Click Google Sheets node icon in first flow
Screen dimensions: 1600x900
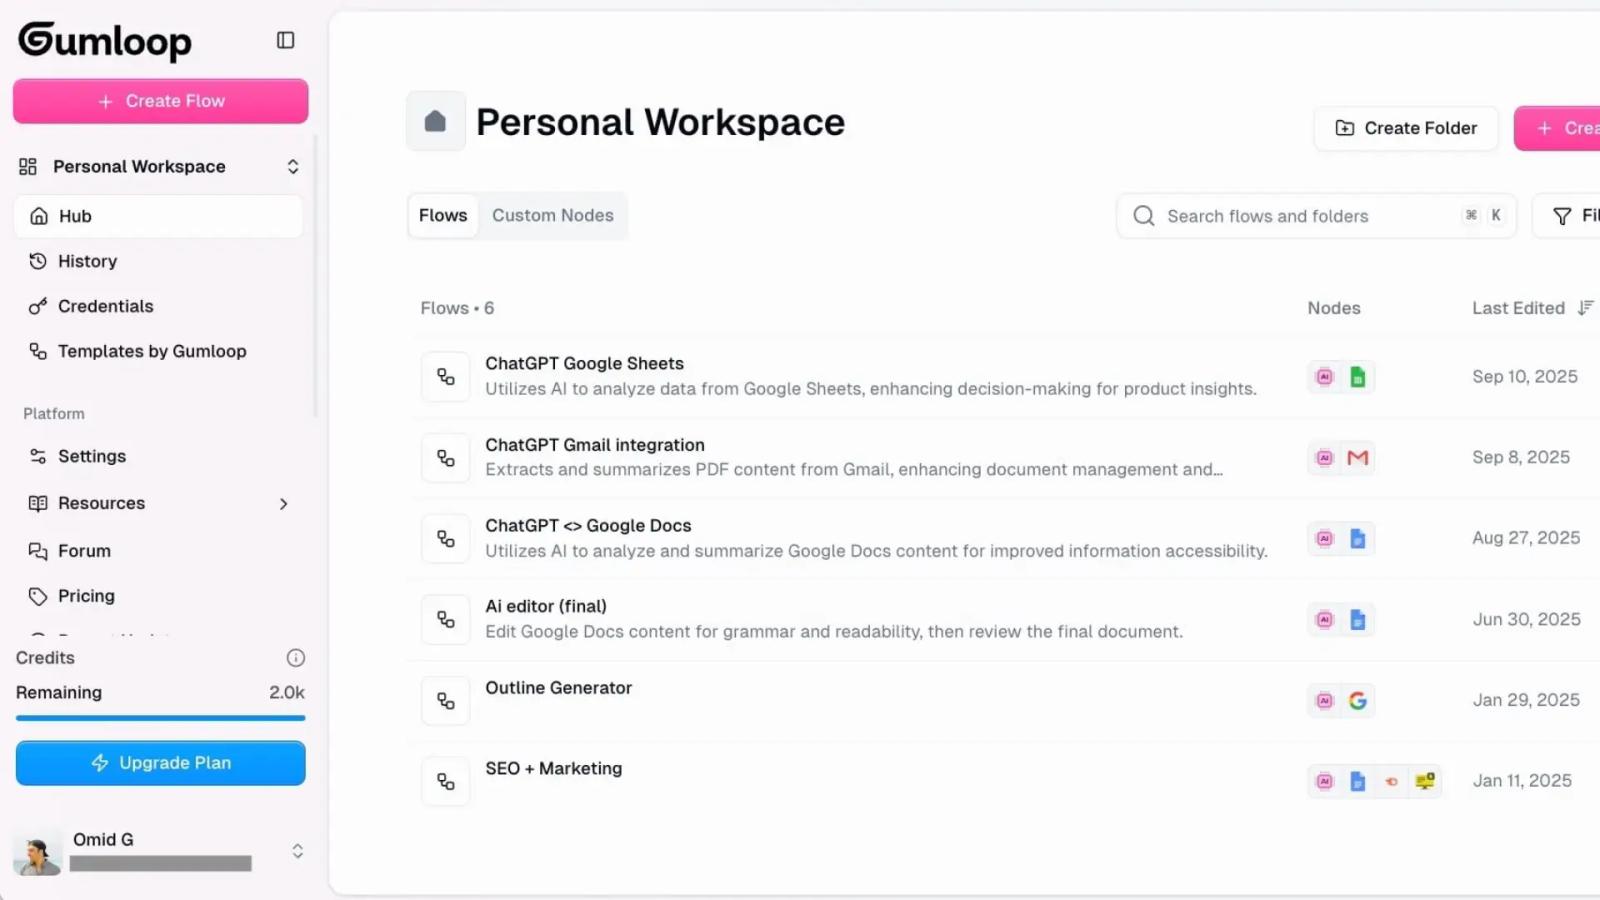tap(1358, 377)
